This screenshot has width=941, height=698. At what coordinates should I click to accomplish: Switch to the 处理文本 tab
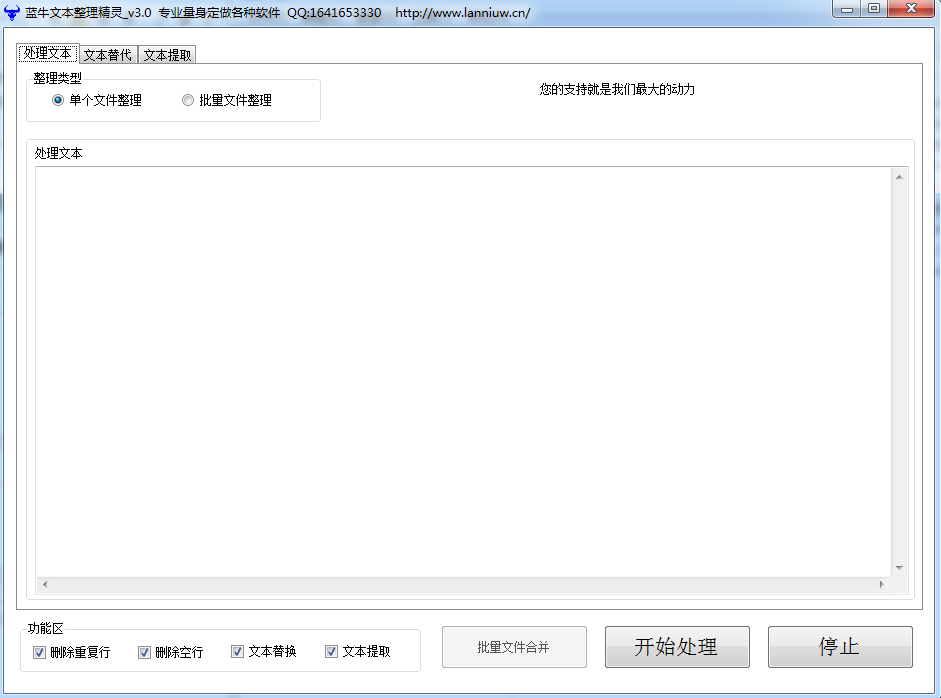pos(48,53)
